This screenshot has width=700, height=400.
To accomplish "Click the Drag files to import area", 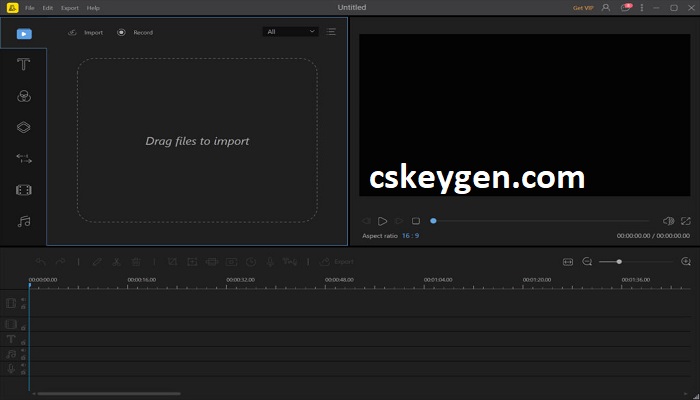I will [x=197, y=140].
